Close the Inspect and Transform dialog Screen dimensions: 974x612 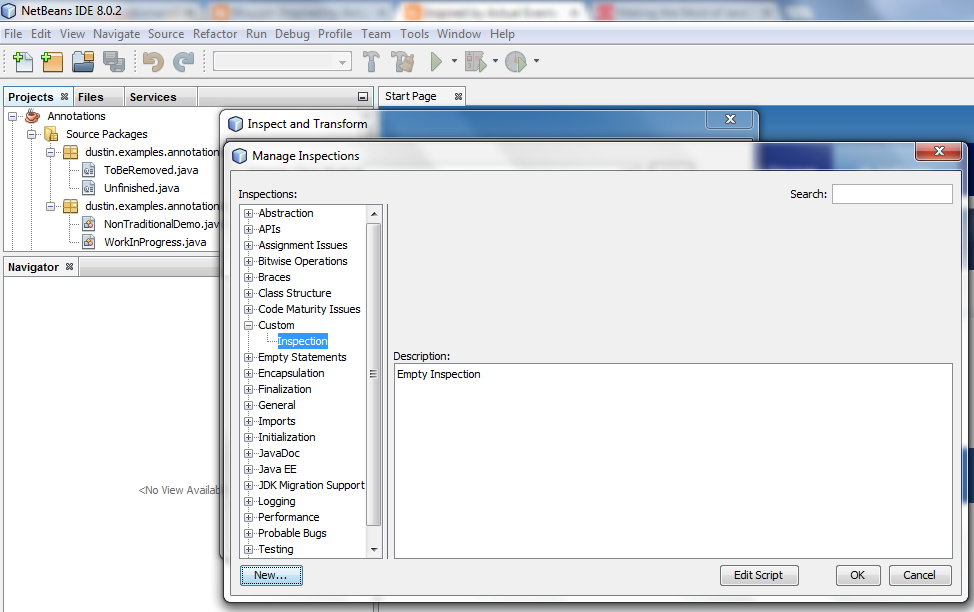[730, 119]
